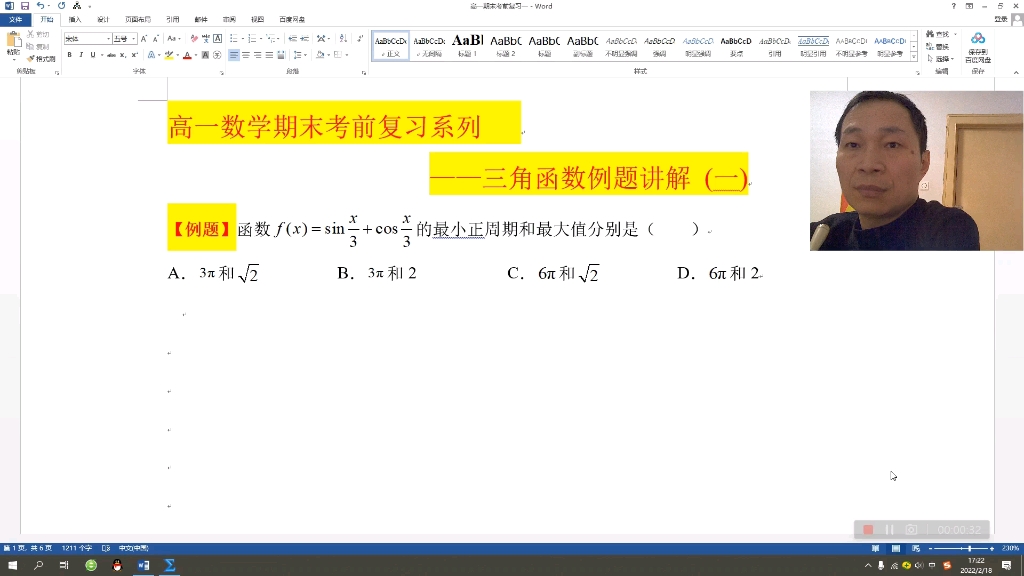Center align the paragraph
Viewport: 1024px width, 576px height.
(x=247, y=55)
